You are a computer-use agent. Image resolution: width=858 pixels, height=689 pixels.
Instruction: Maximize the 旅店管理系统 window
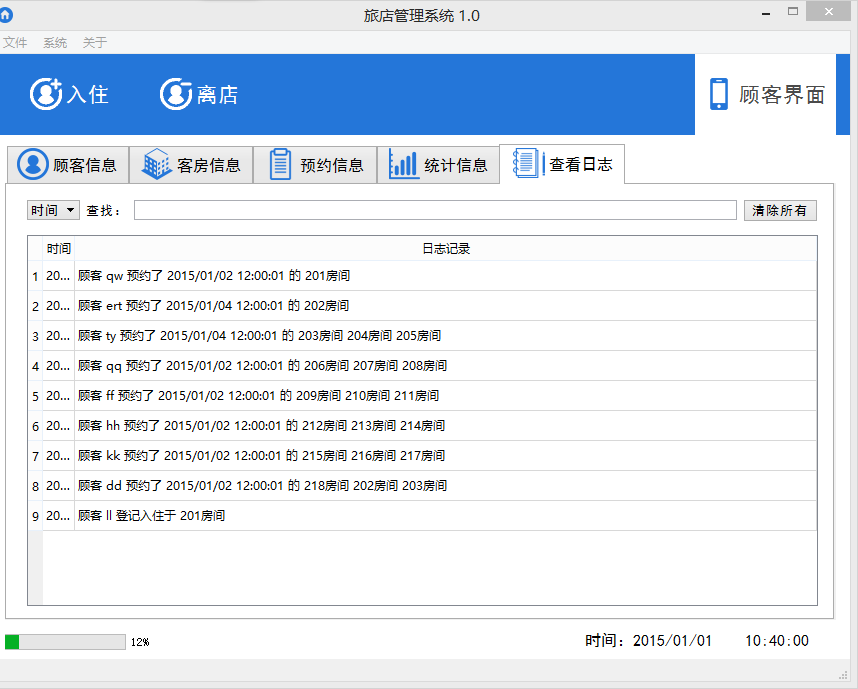793,11
